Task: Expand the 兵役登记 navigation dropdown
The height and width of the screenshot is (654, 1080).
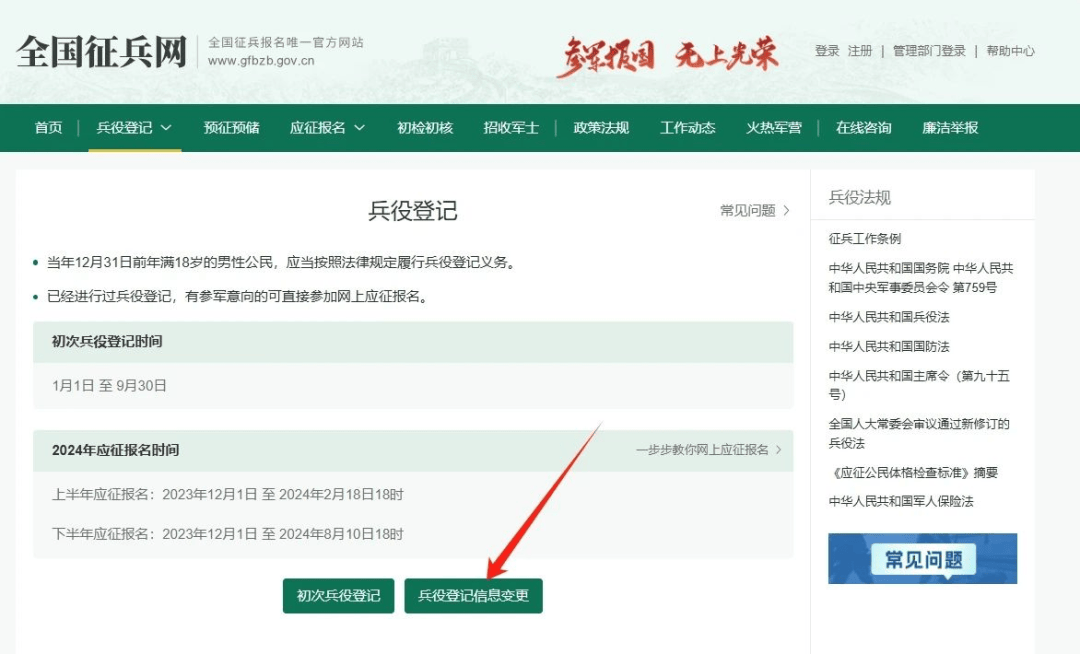Action: 131,128
